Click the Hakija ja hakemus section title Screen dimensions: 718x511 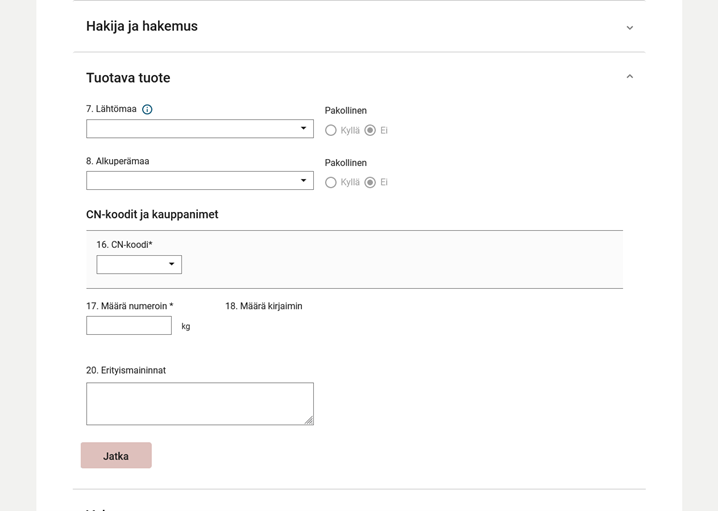click(x=142, y=27)
